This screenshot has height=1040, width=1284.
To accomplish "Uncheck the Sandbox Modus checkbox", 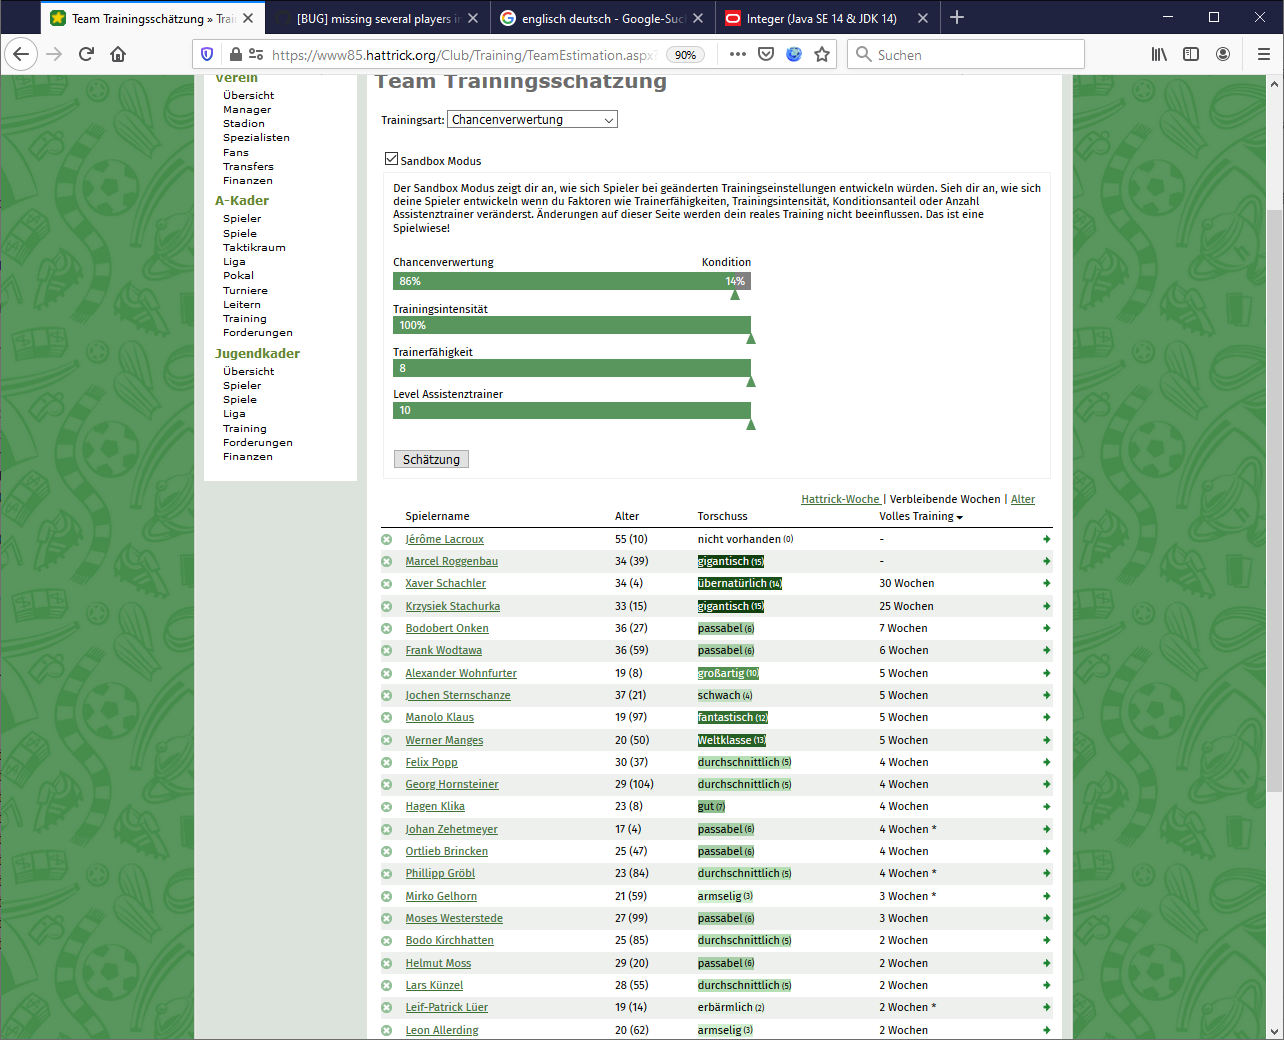I will click(x=391, y=158).
